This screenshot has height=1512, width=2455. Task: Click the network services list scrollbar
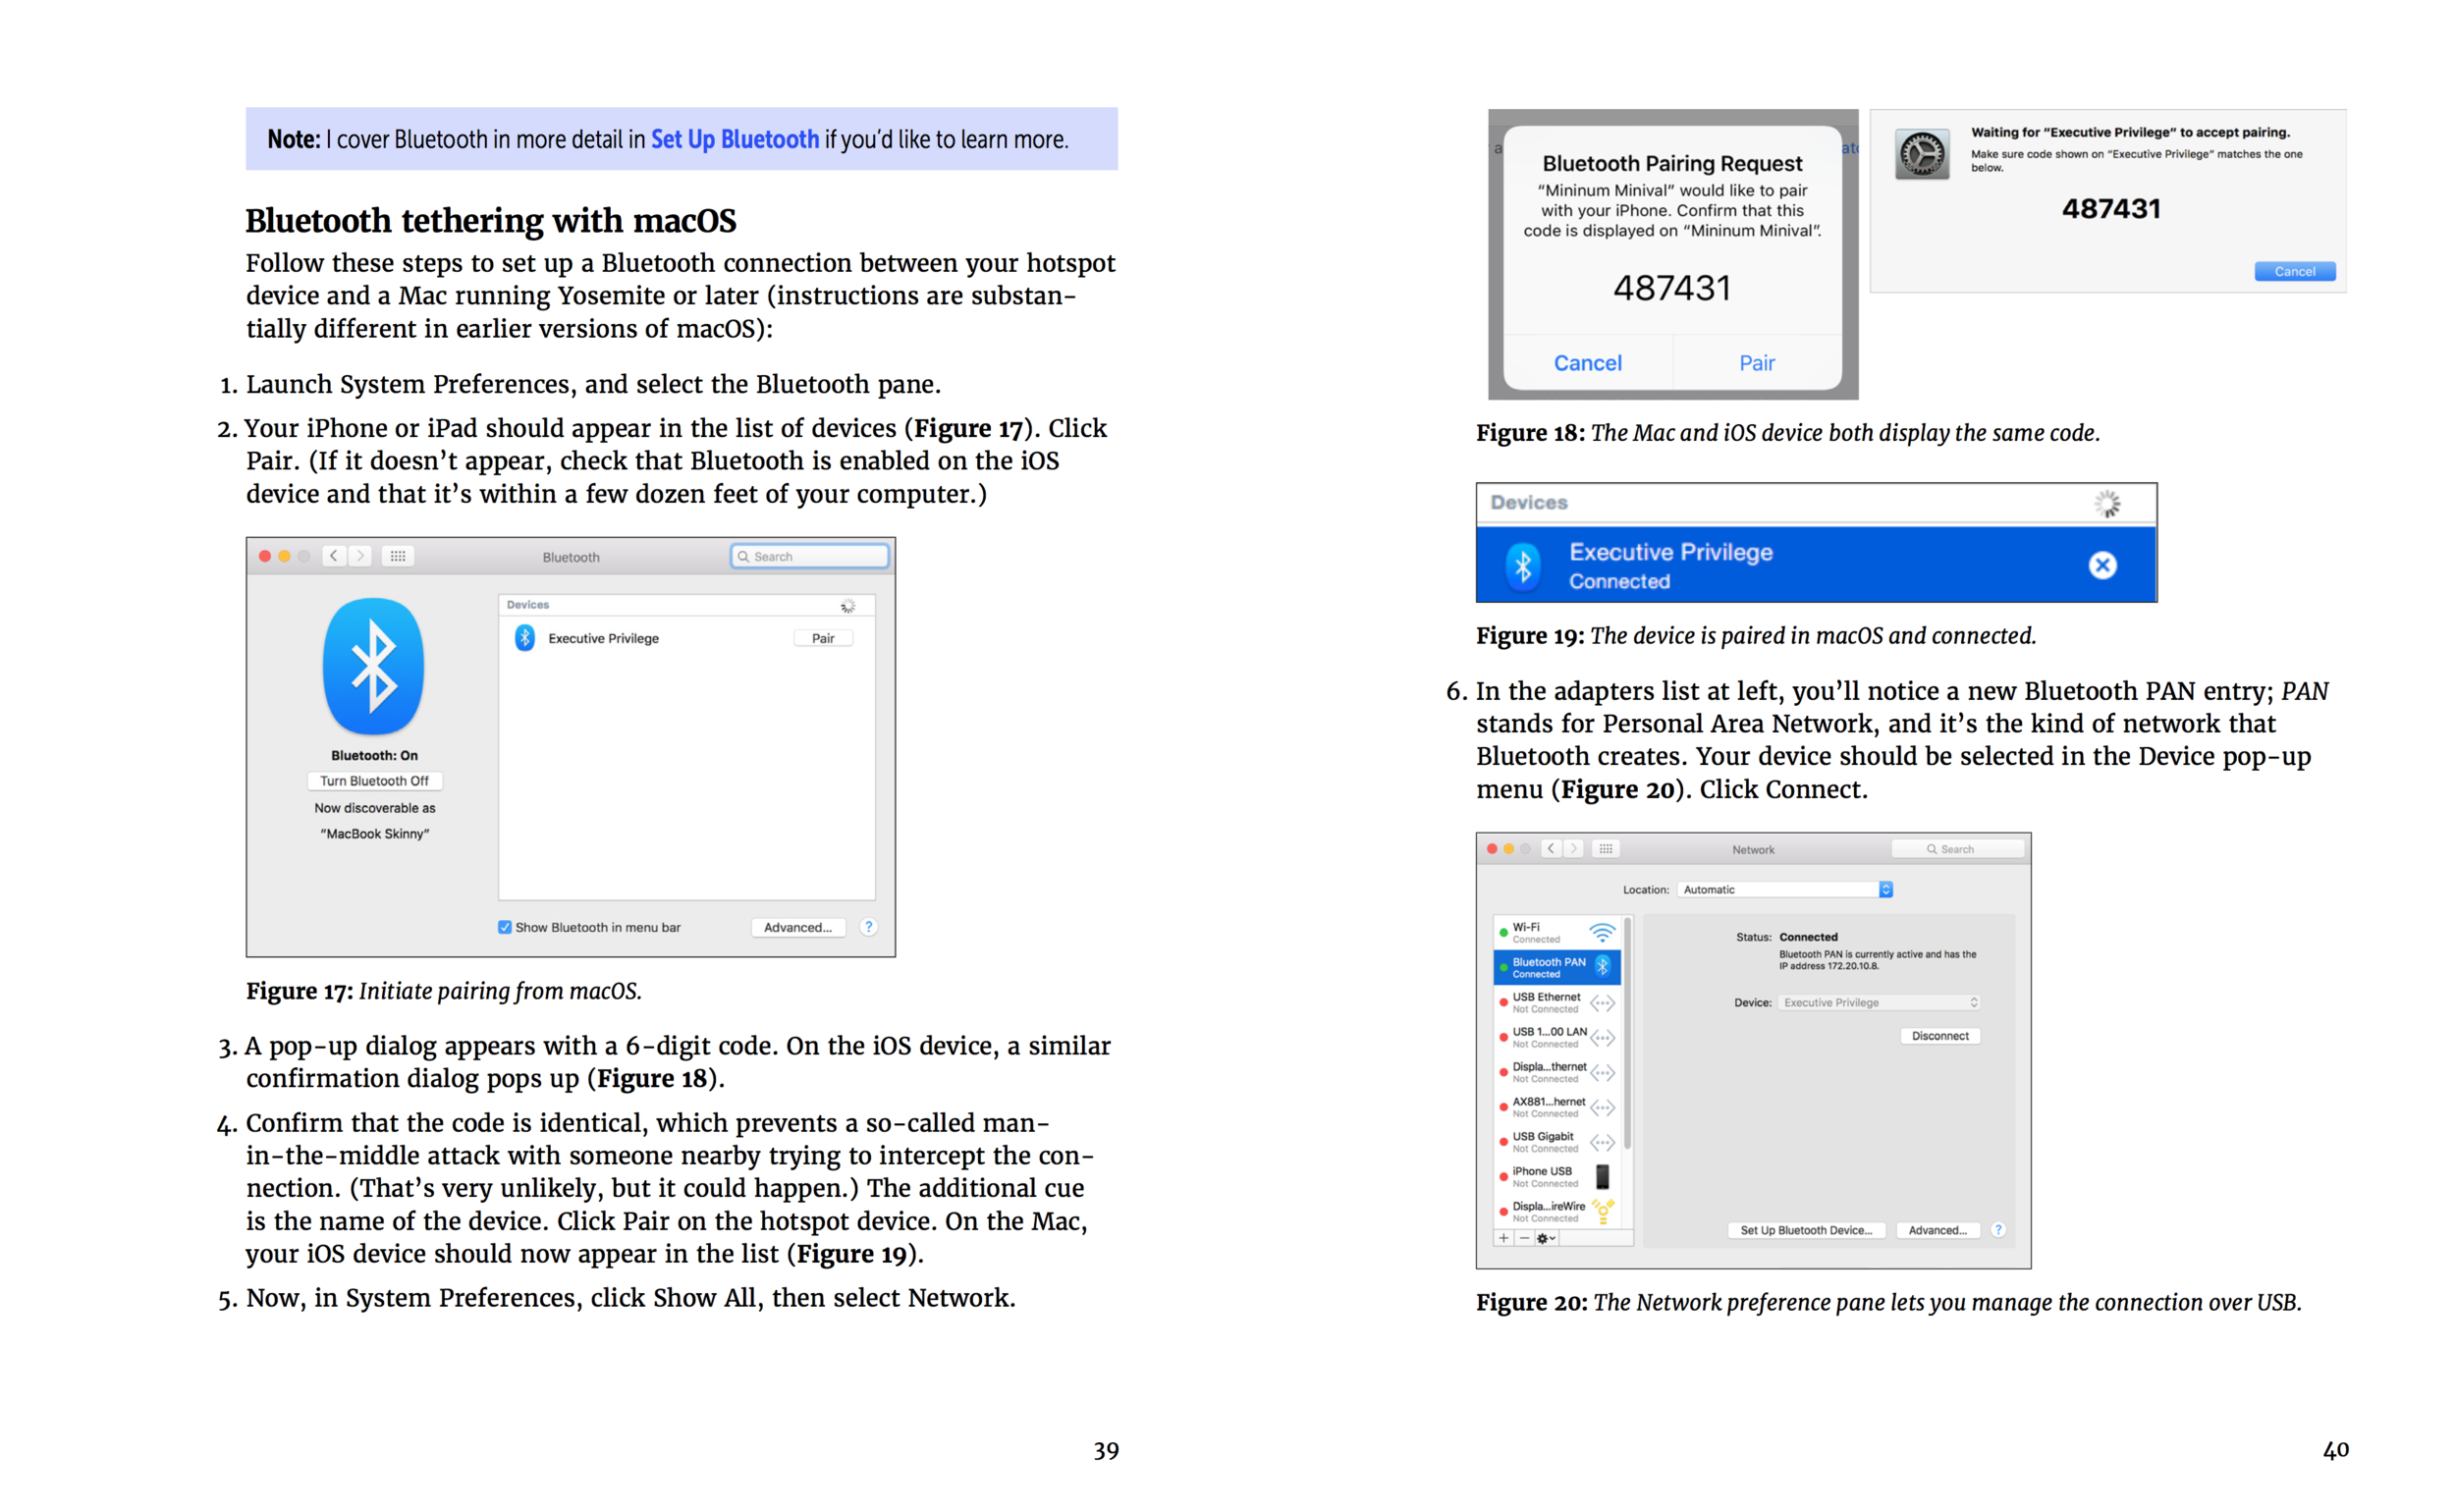click(x=1627, y=1035)
